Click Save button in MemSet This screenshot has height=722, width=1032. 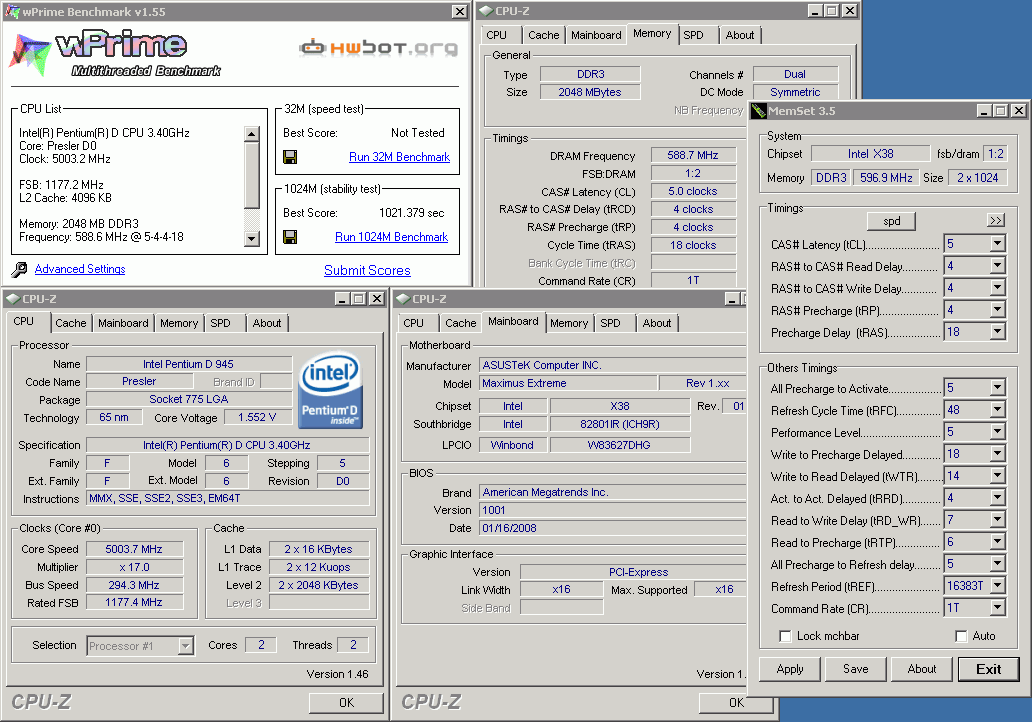click(x=856, y=669)
